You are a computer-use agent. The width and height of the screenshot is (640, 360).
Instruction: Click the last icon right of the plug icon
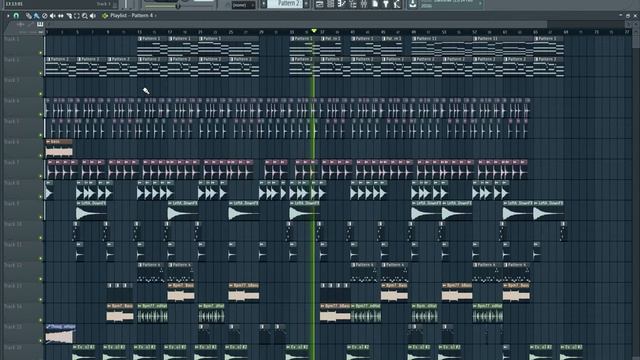(x=397, y=4)
